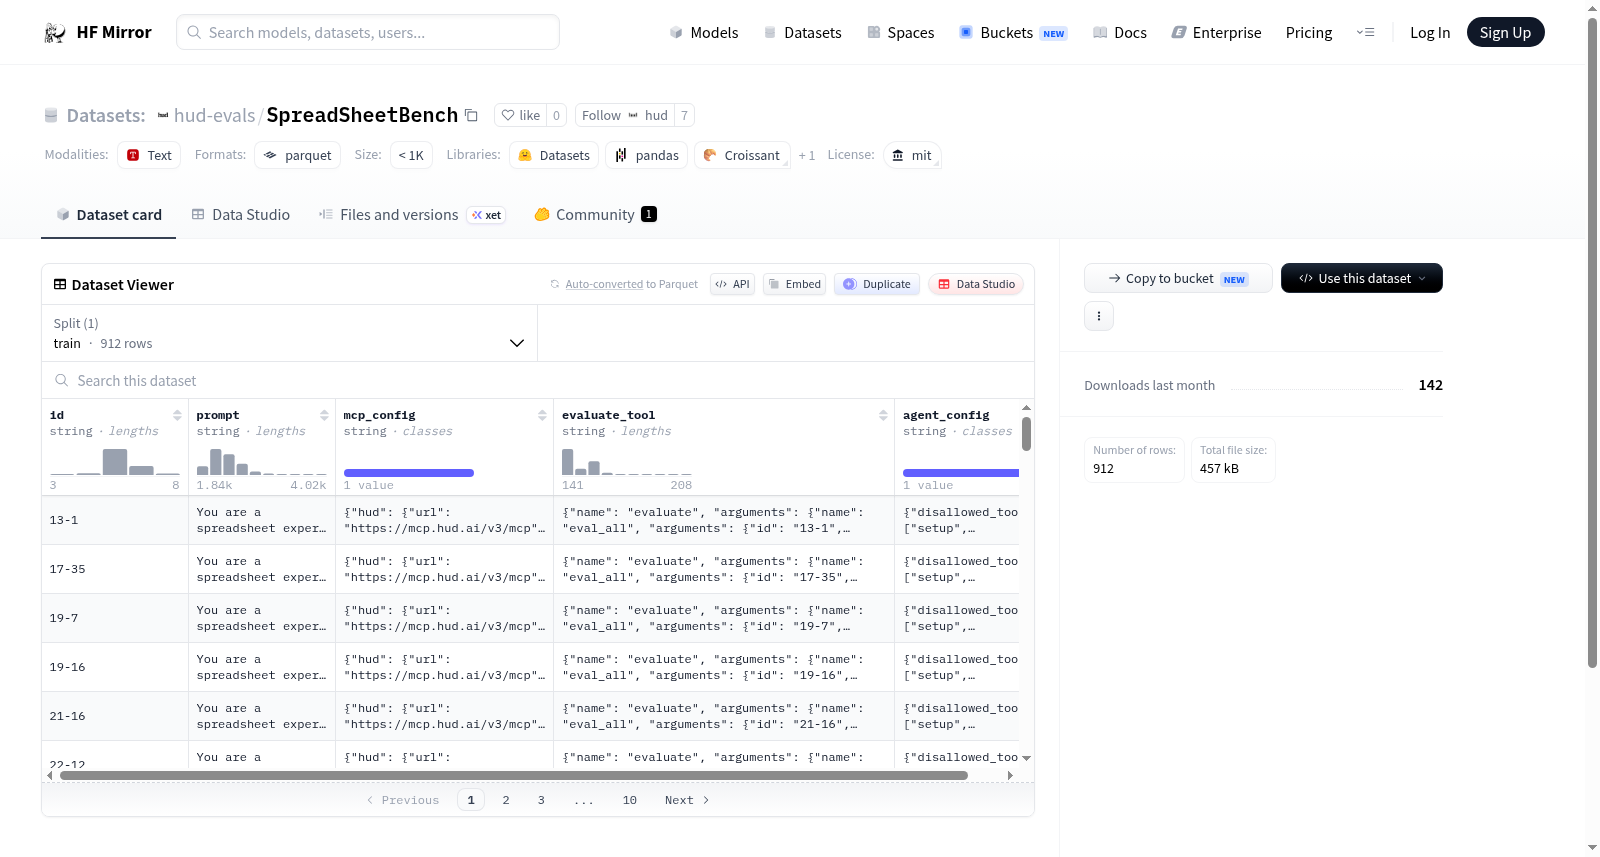The width and height of the screenshot is (1600, 857).
Task: Sort by the prompt column
Action: [324, 415]
